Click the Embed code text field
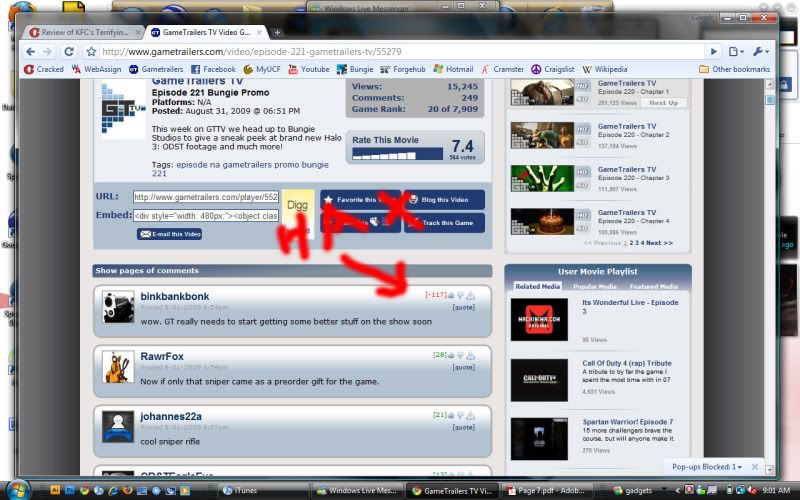 point(206,215)
